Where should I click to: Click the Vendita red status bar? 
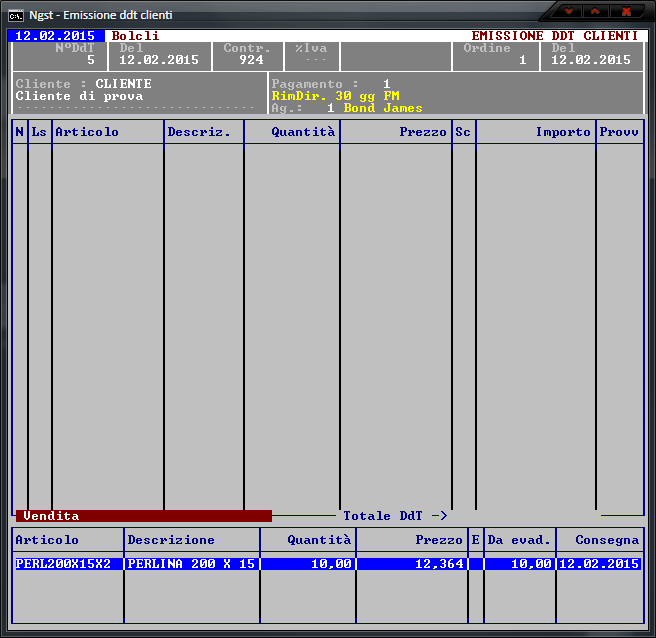point(142,516)
